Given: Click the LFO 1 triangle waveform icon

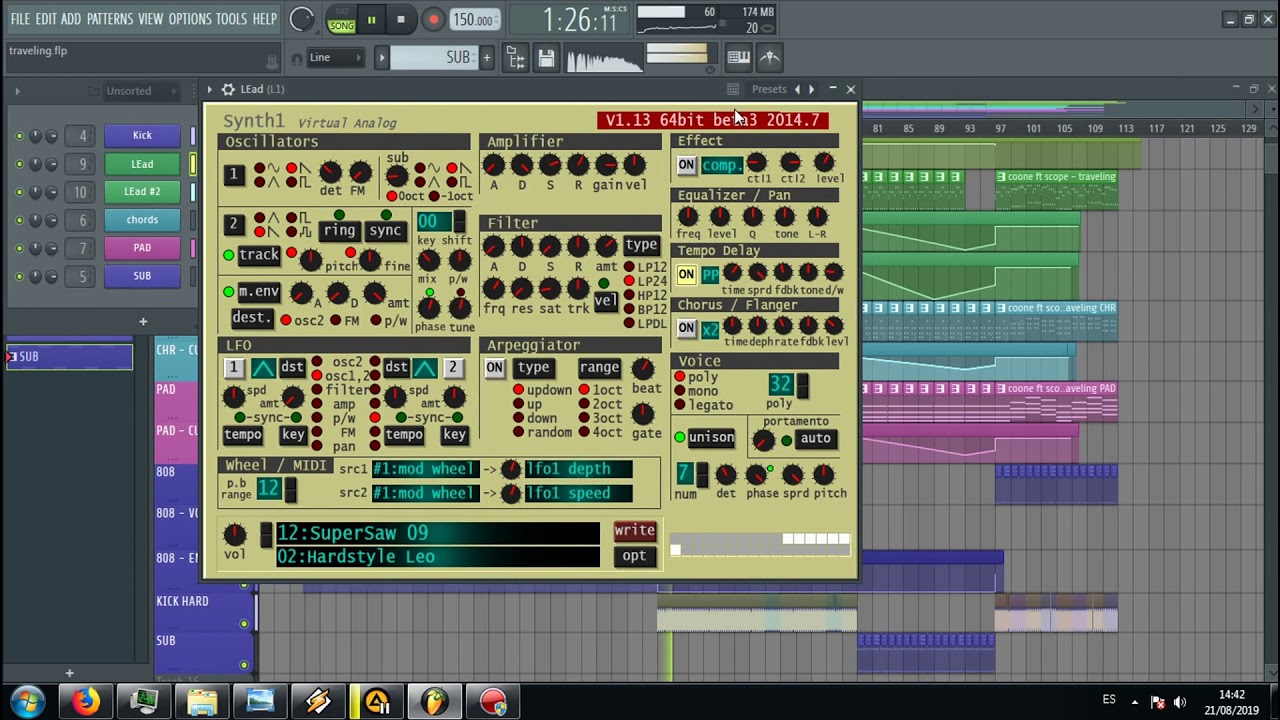Looking at the screenshot, I should [x=263, y=368].
